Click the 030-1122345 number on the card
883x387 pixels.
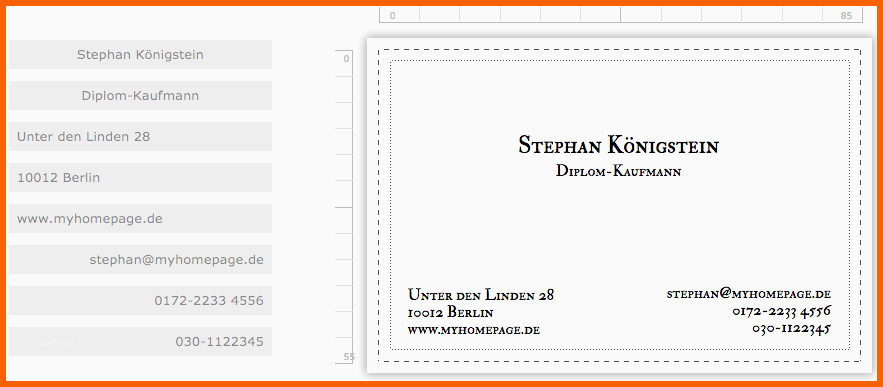point(791,329)
